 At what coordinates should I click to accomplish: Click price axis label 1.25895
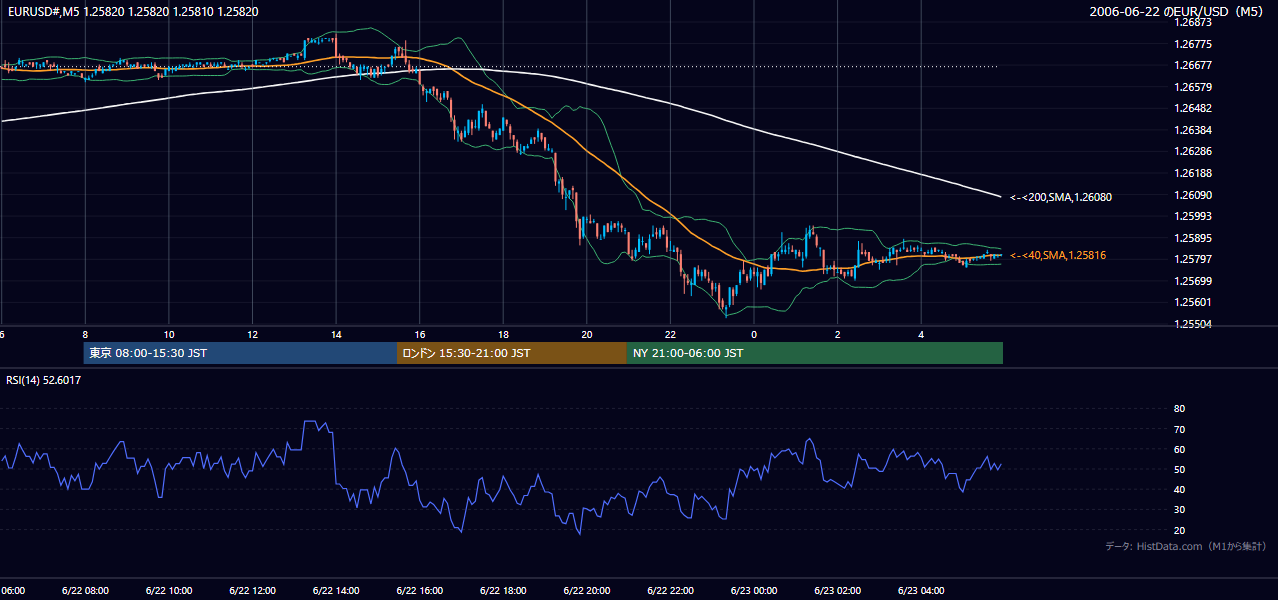coord(1194,238)
